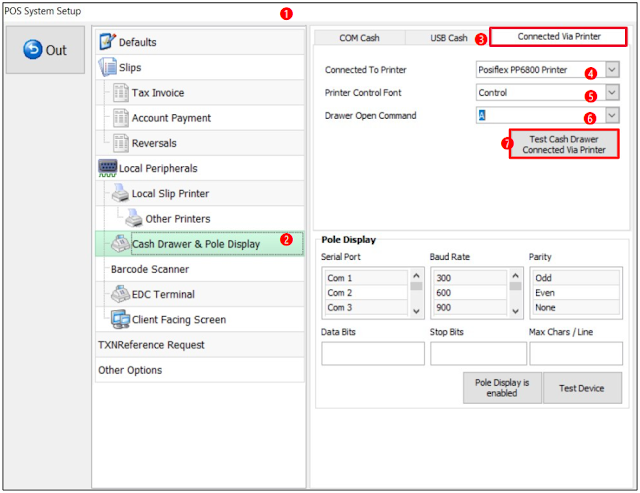Open Client Facing Screen settings

point(200,320)
